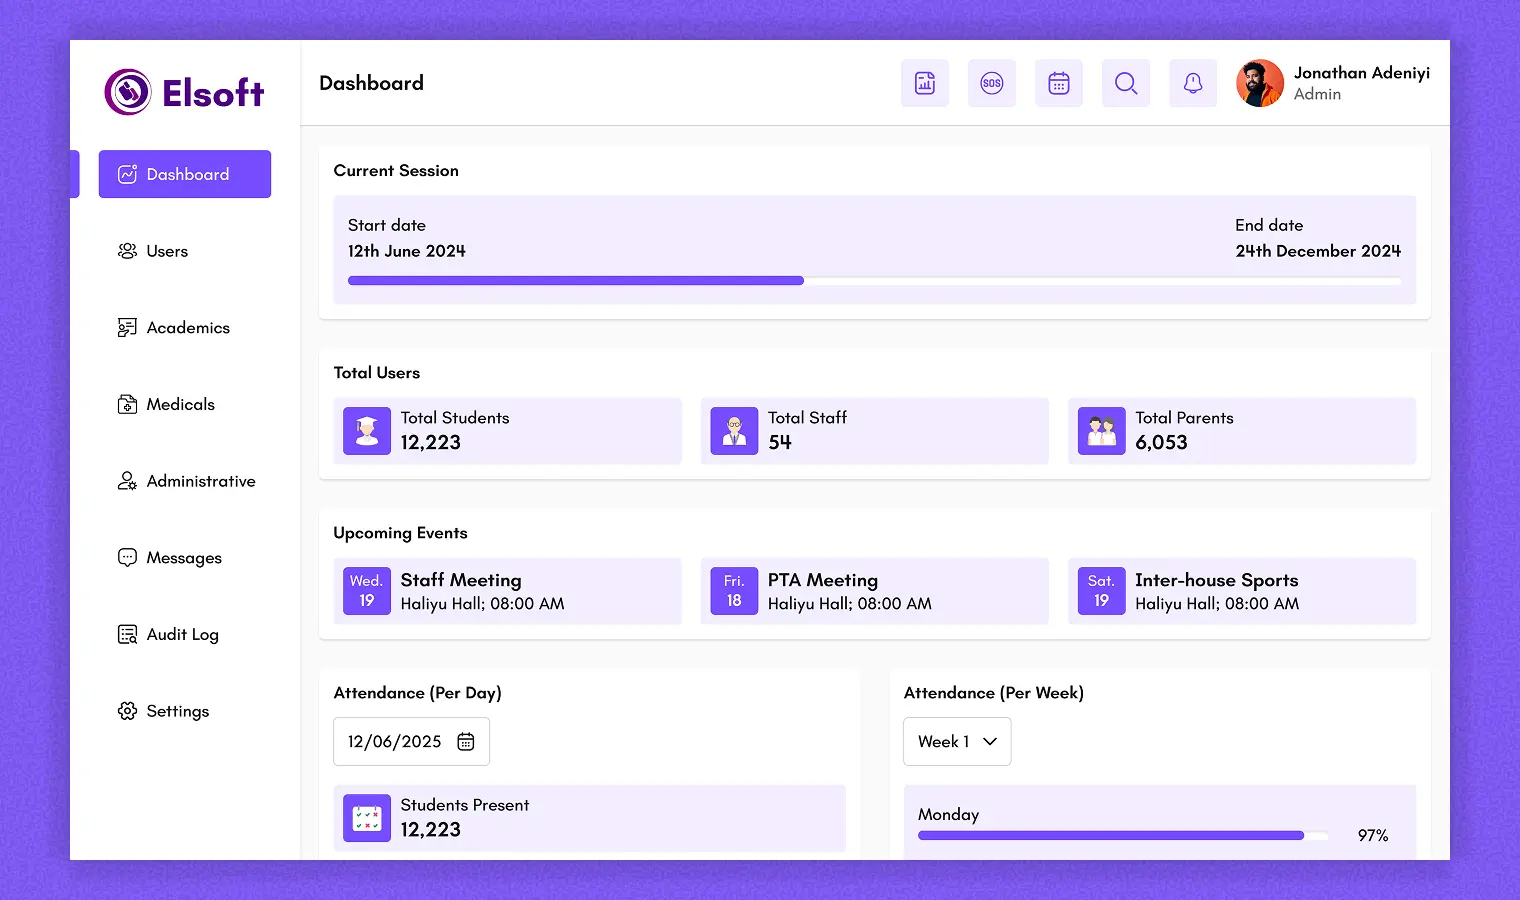The width and height of the screenshot is (1520, 900).
Task: Open date picker calendar icon for attendance
Action: pos(466,742)
